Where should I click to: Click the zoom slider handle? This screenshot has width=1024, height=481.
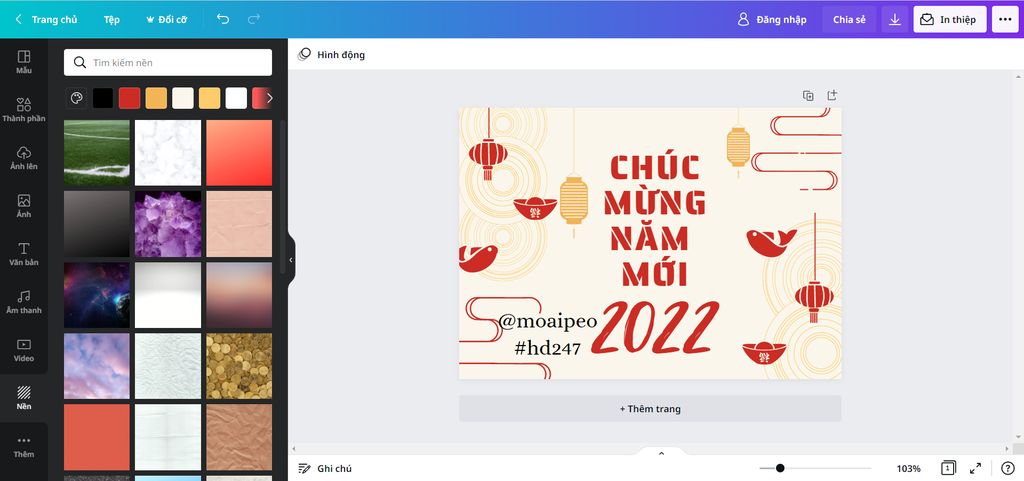pyautogui.click(x=780, y=468)
